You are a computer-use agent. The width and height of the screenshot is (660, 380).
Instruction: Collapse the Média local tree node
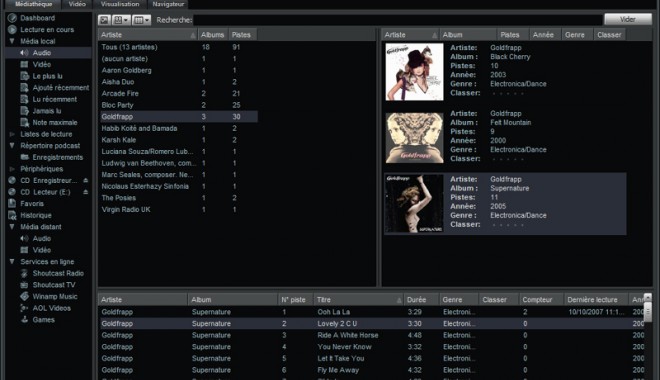tap(12, 41)
